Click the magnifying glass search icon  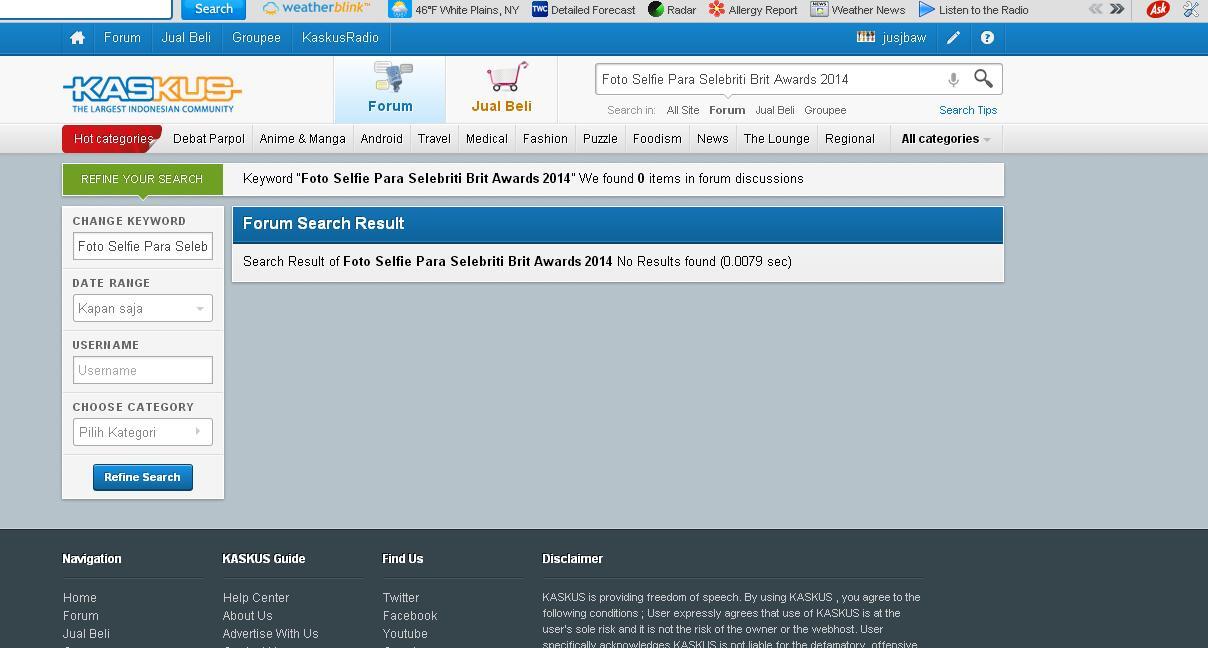click(984, 79)
